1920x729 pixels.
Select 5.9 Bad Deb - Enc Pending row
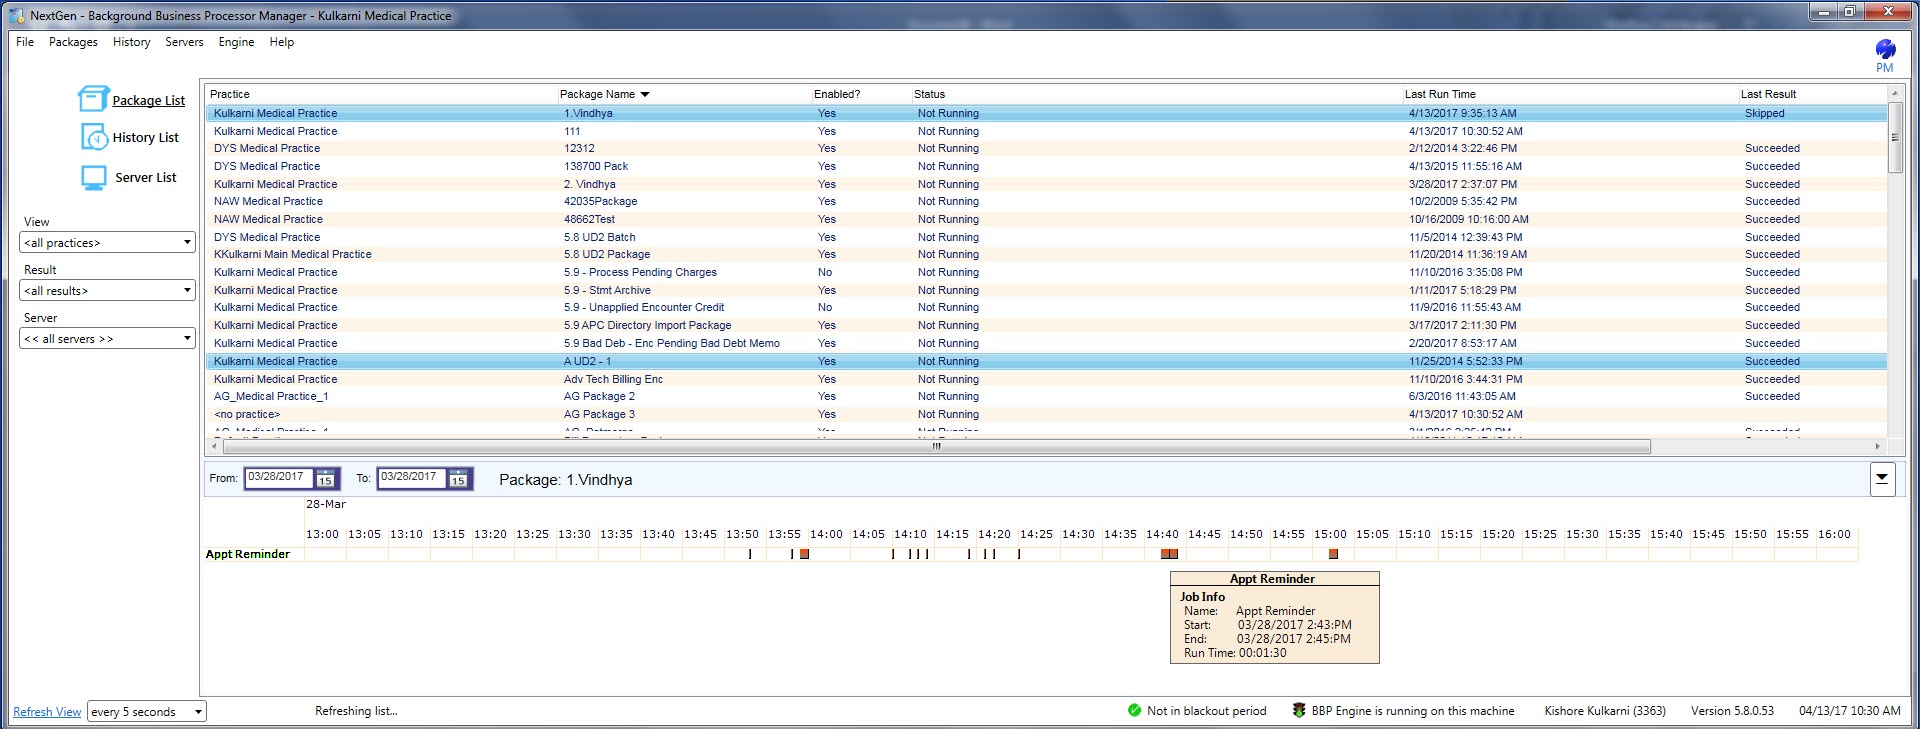[1046, 343]
